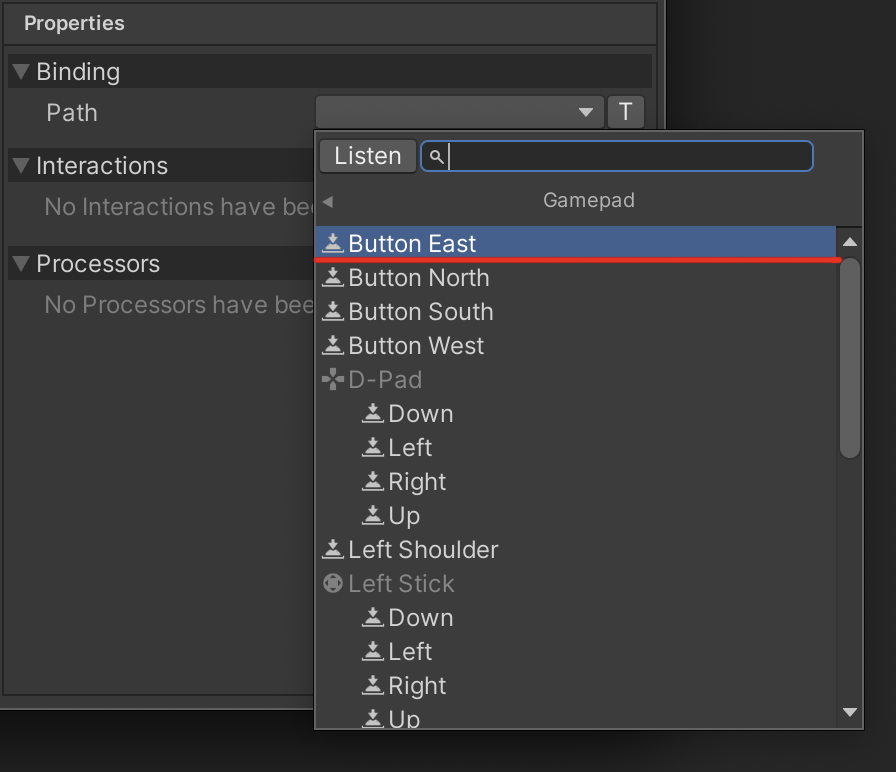
Task: Go back from Gamepad header
Action: coord(328,201)
